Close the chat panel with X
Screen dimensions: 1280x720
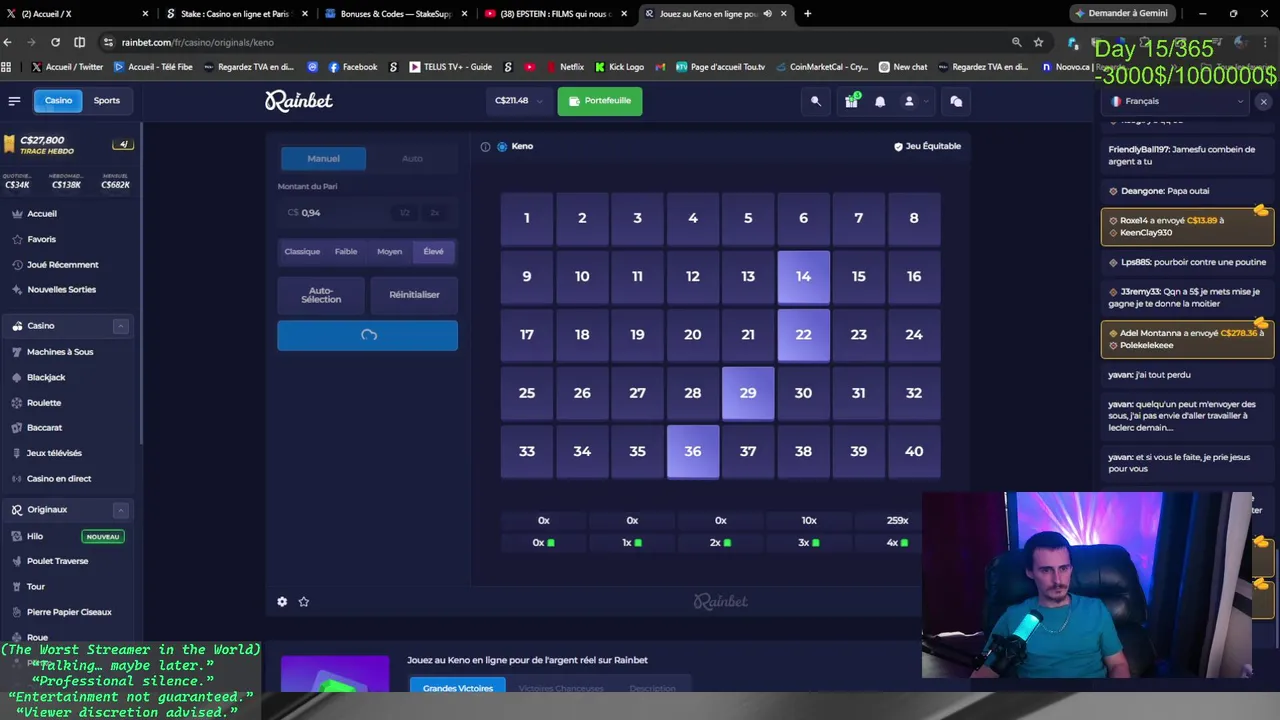click(x=1263, y=101)
